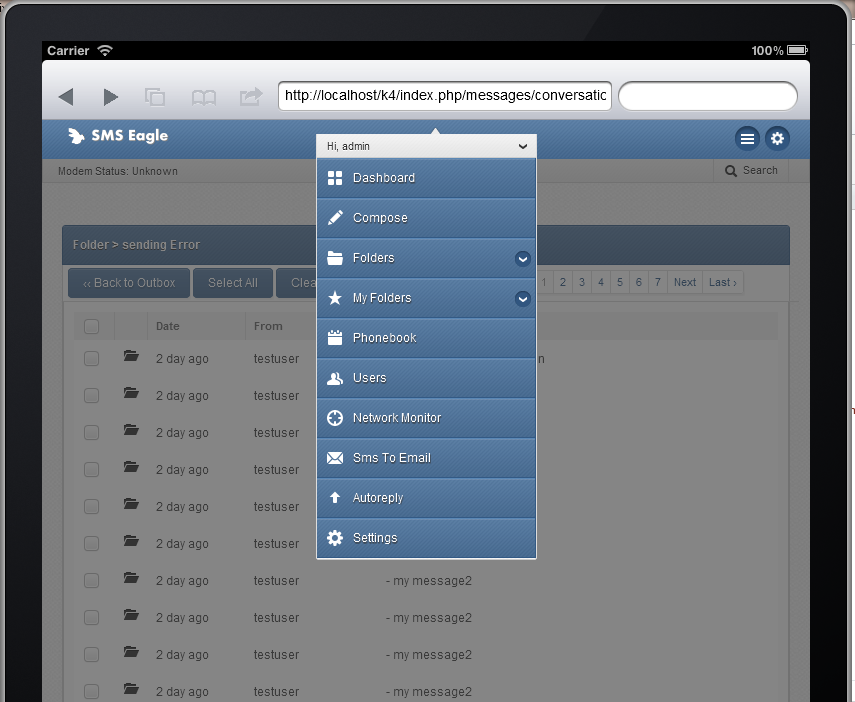Viewport: 855px width, 702px height.
Task: Go to page 7
Action: point(658,282)
